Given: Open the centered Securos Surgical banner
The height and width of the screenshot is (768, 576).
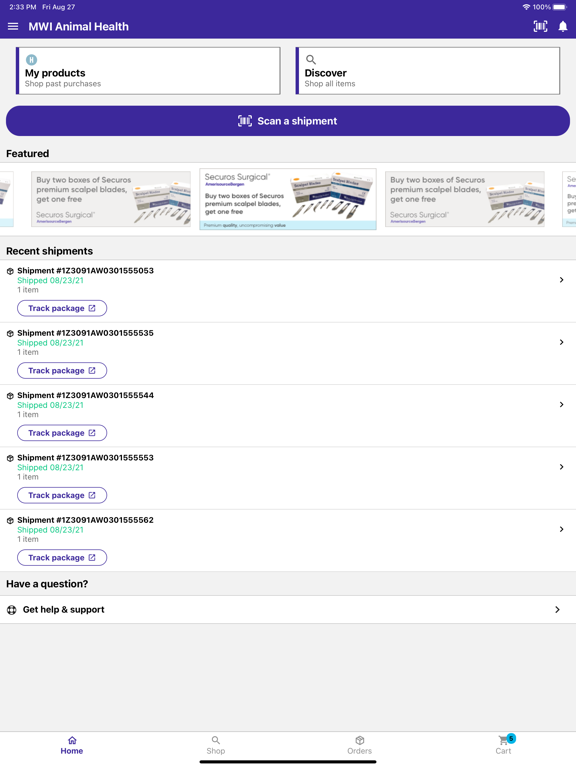Looking at the screenshot, I should tap(288, 199).
